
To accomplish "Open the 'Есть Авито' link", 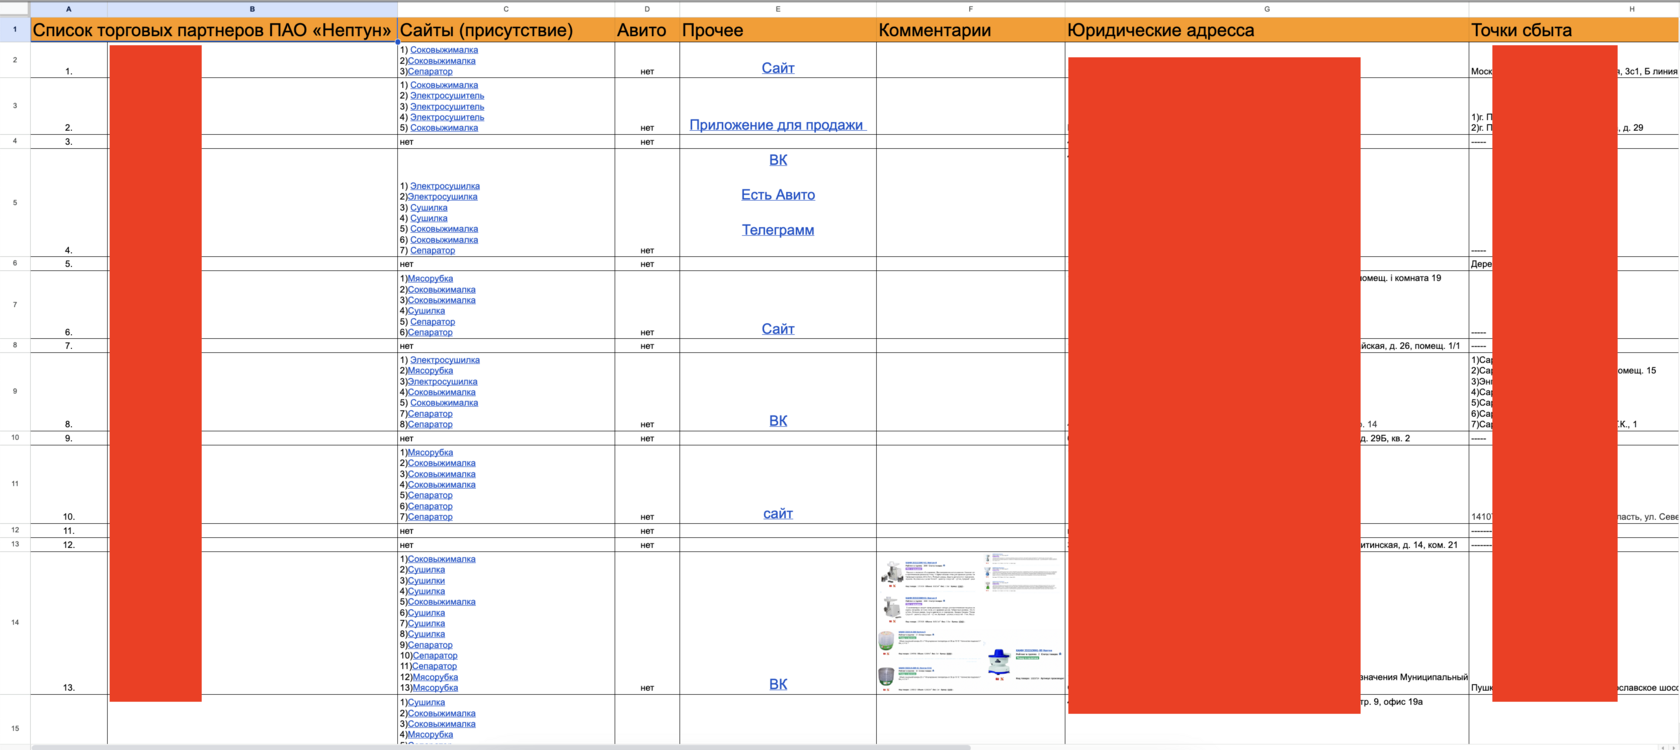I will click(x=778, y=195).
